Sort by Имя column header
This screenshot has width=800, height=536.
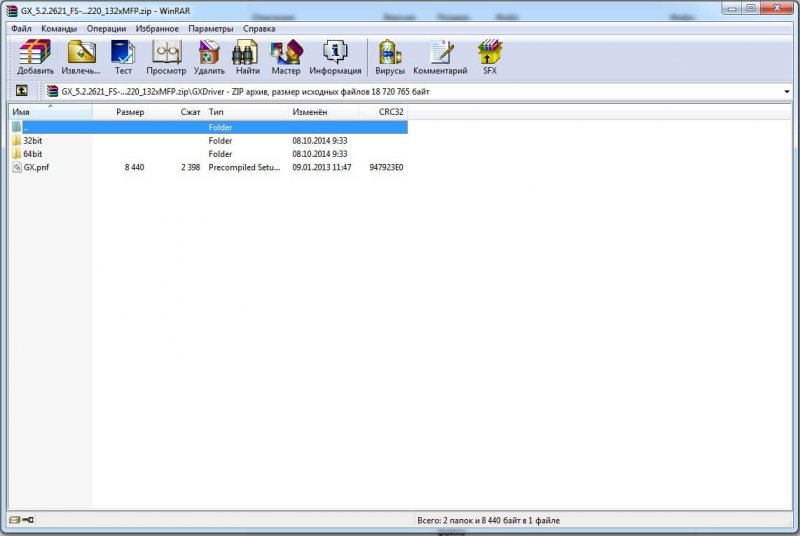point(51,112)
